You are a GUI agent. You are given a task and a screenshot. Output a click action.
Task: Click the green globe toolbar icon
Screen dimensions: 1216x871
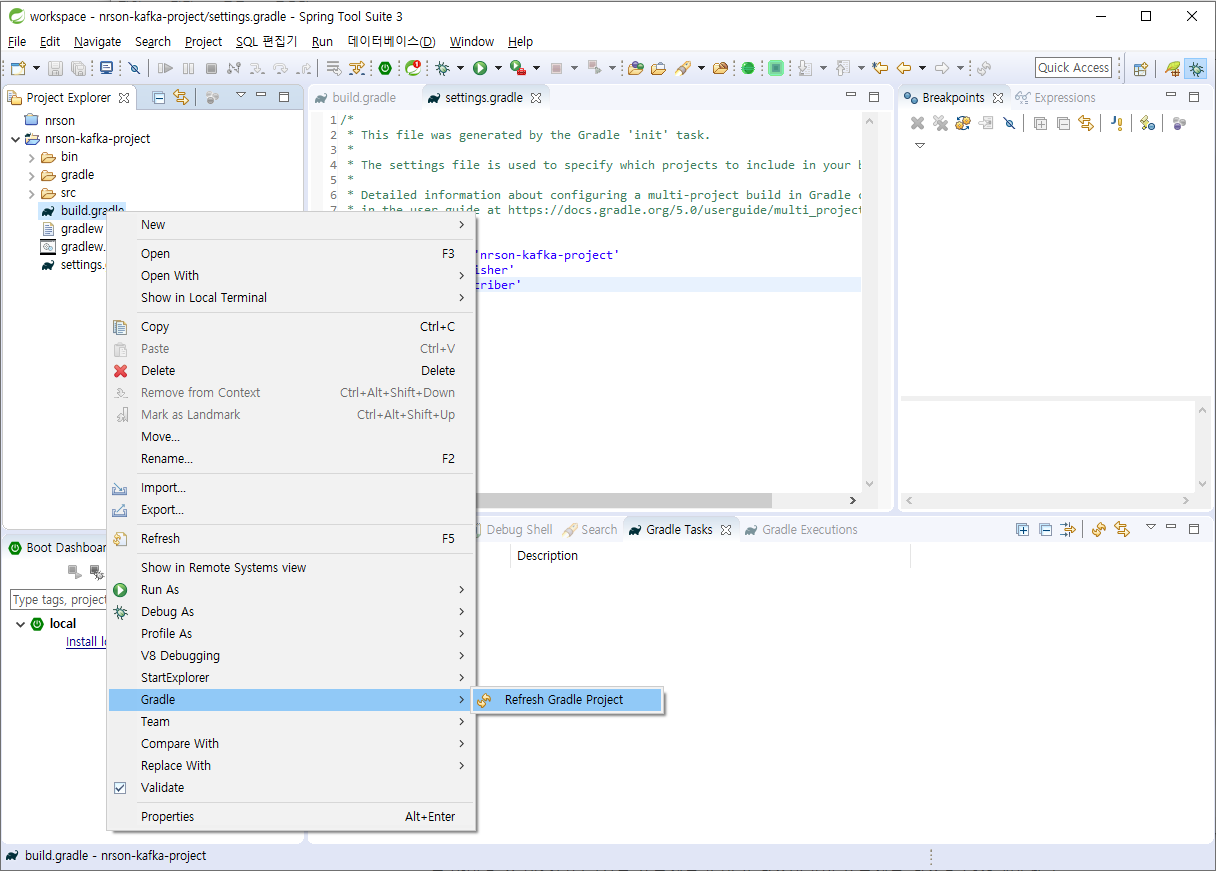tap(748, 68)
